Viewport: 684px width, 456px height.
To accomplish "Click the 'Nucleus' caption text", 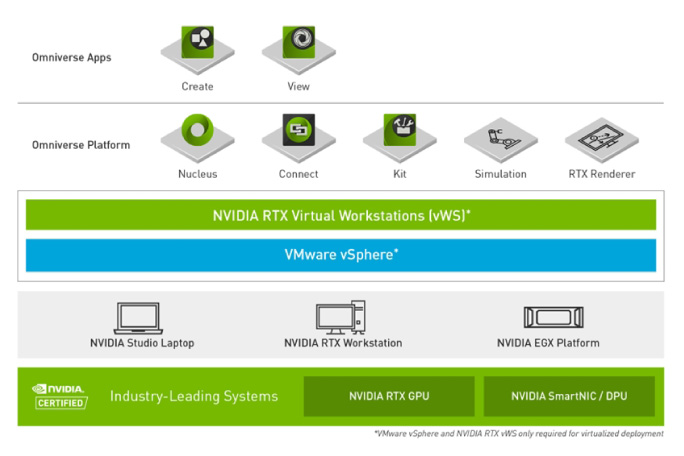I will [x=198, y=174].
